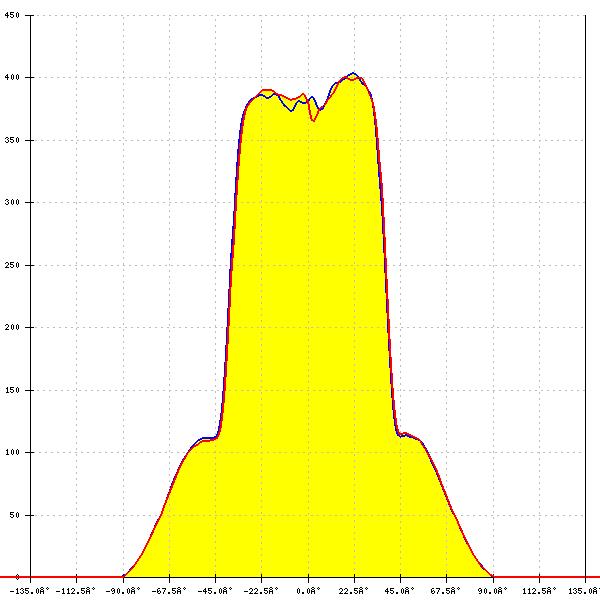The image size is (600, 600).
Task: Click the -90.0 x-axis label
Action: click(123, 590)
